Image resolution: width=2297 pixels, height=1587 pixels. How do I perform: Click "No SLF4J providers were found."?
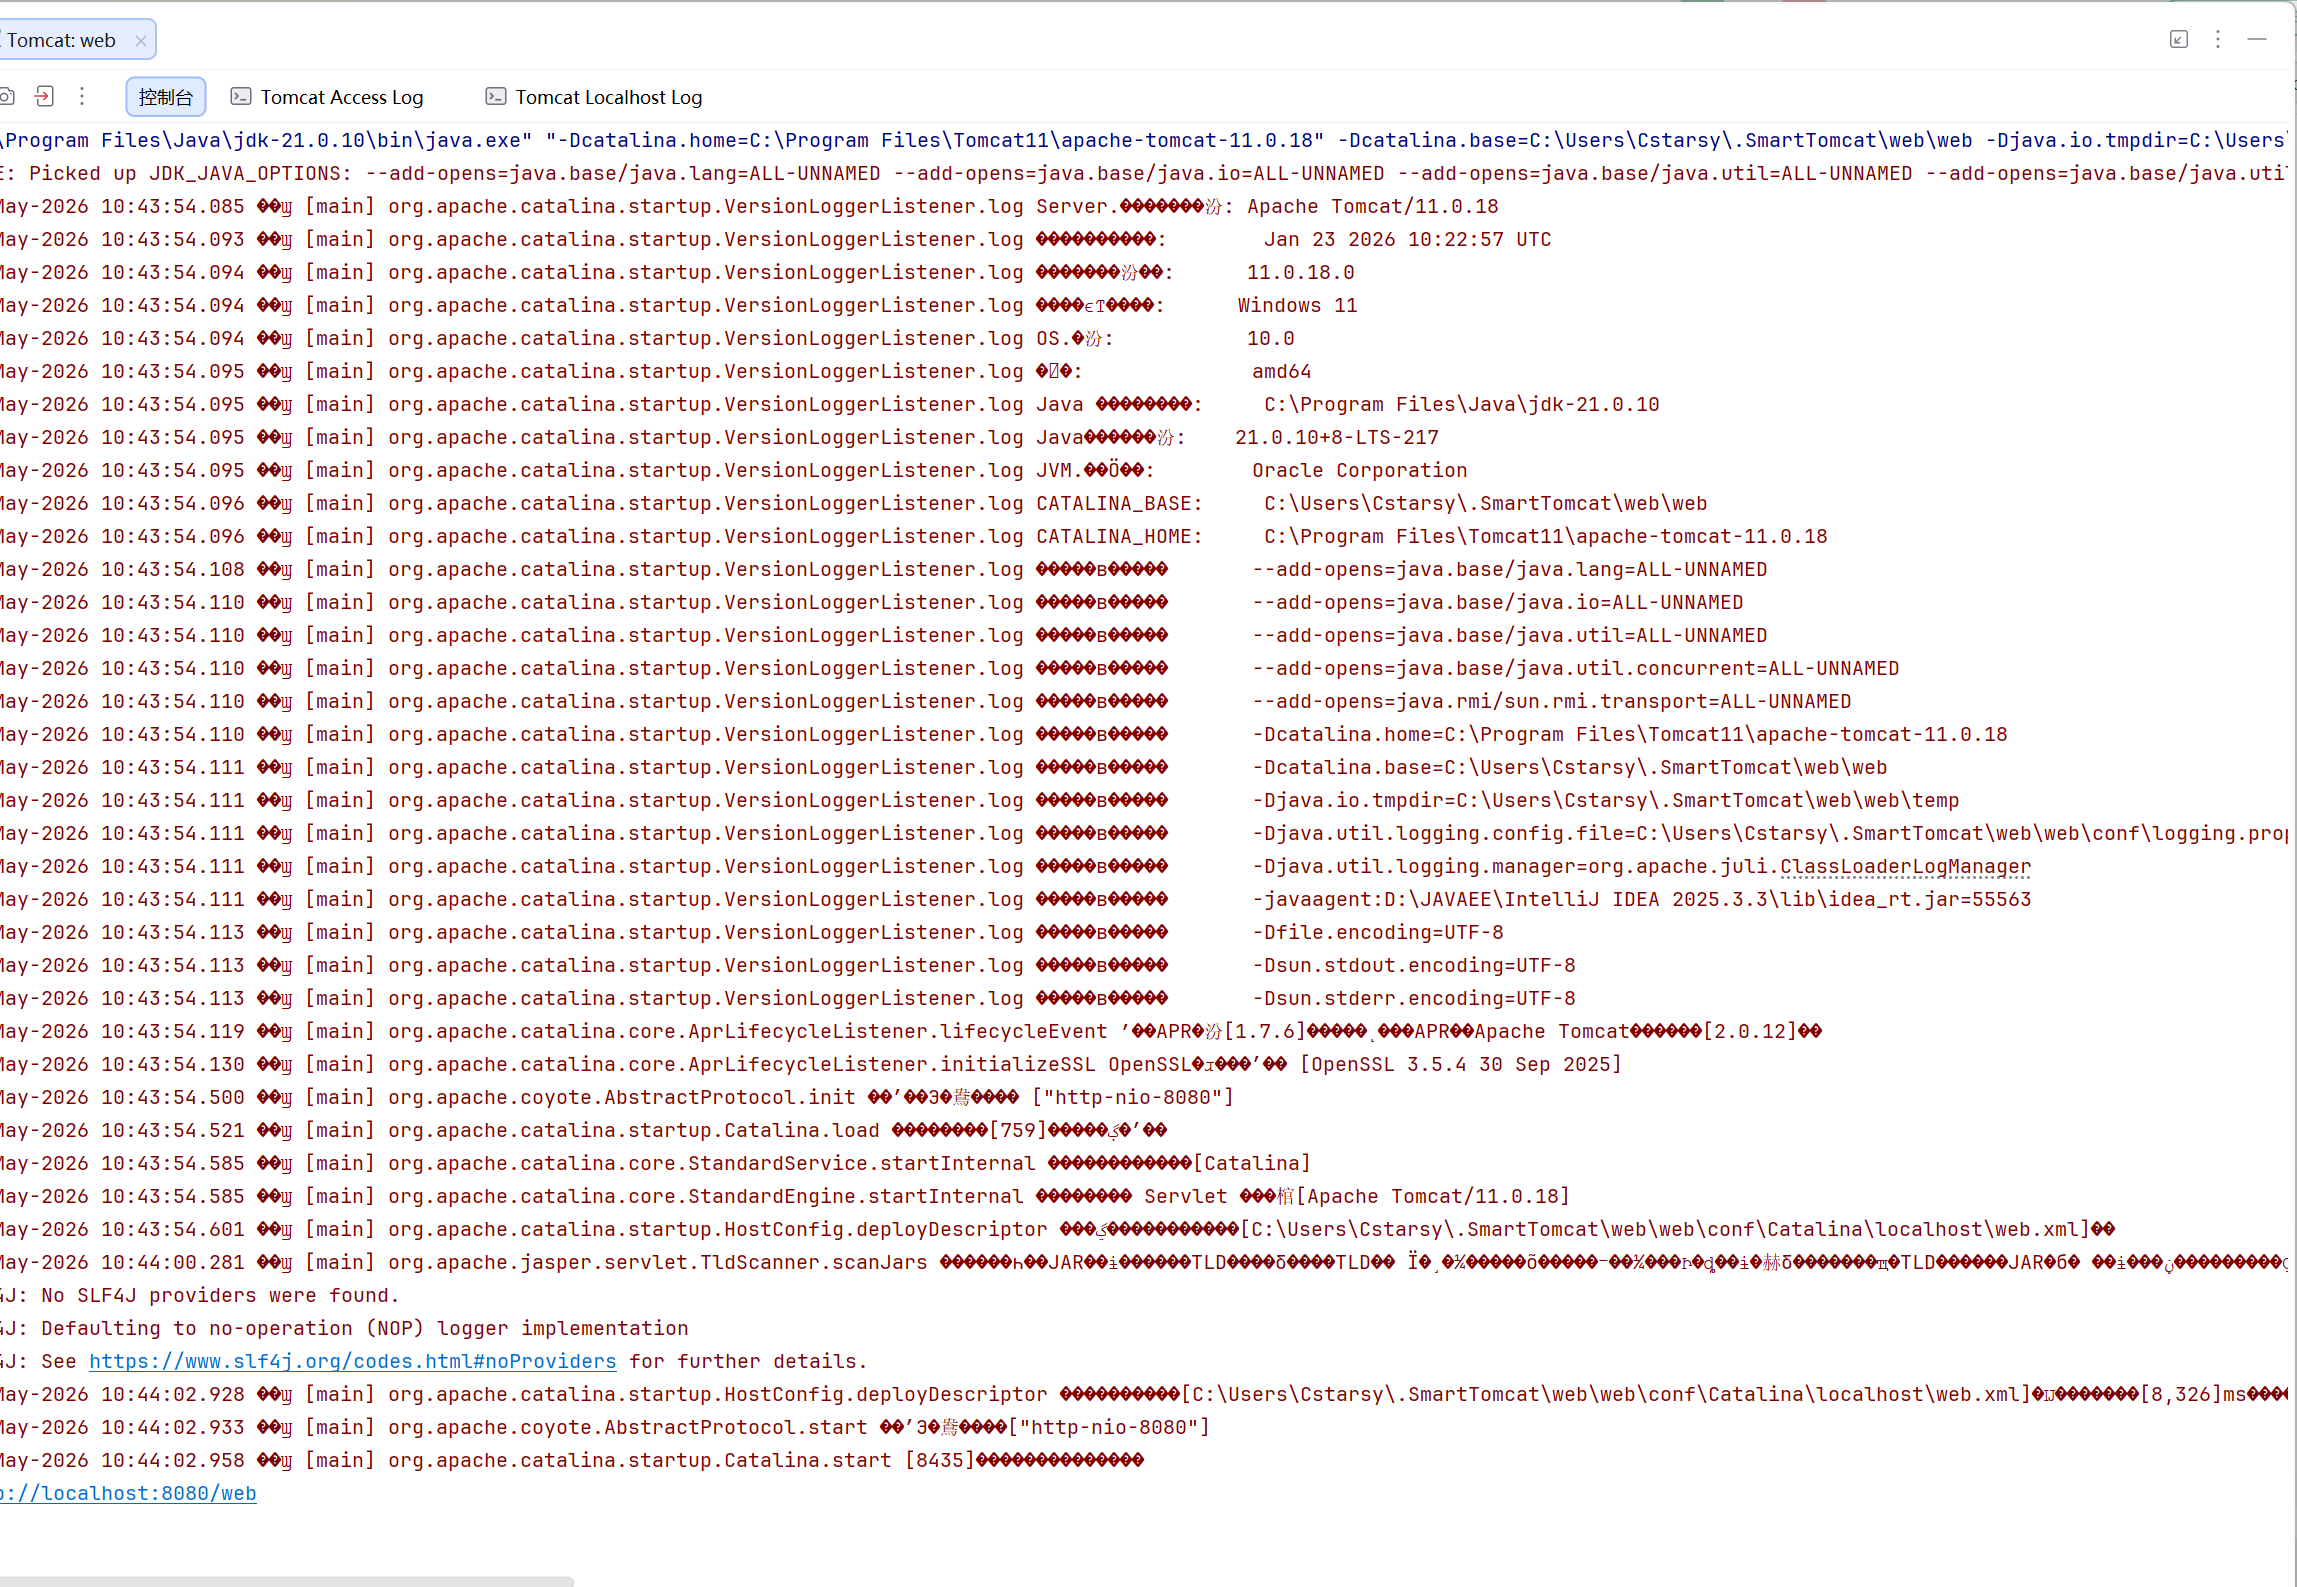tap(220, 1295)
